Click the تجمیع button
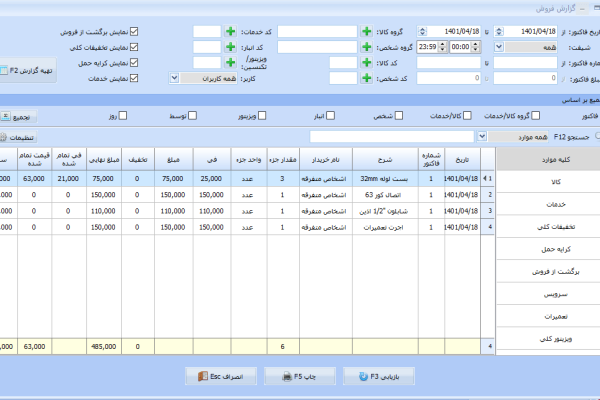600x400 pixels. 18,117
